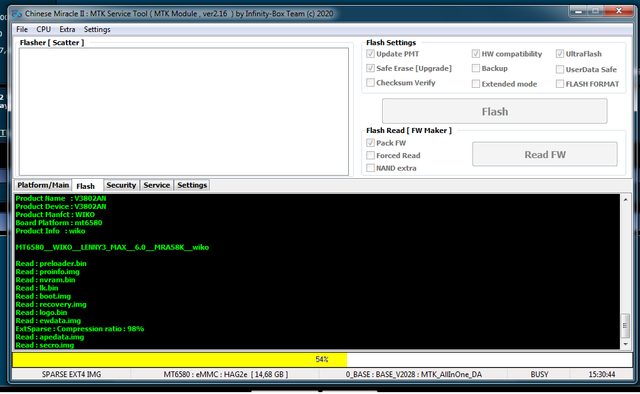Click the log scrollbar up arrow
Viewport: 640px width, 394px height.
coord(625,200)
